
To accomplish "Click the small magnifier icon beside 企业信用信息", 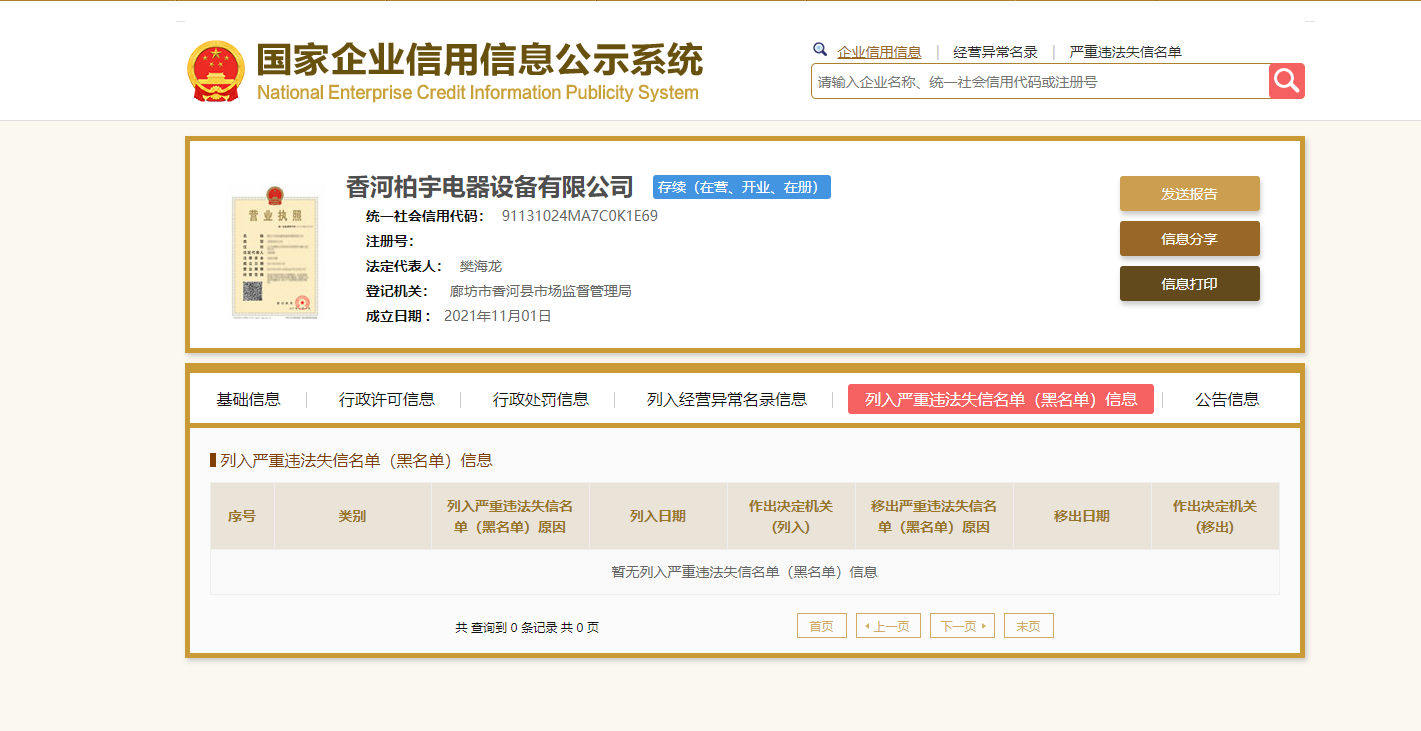I will click(x=820, y=49).
